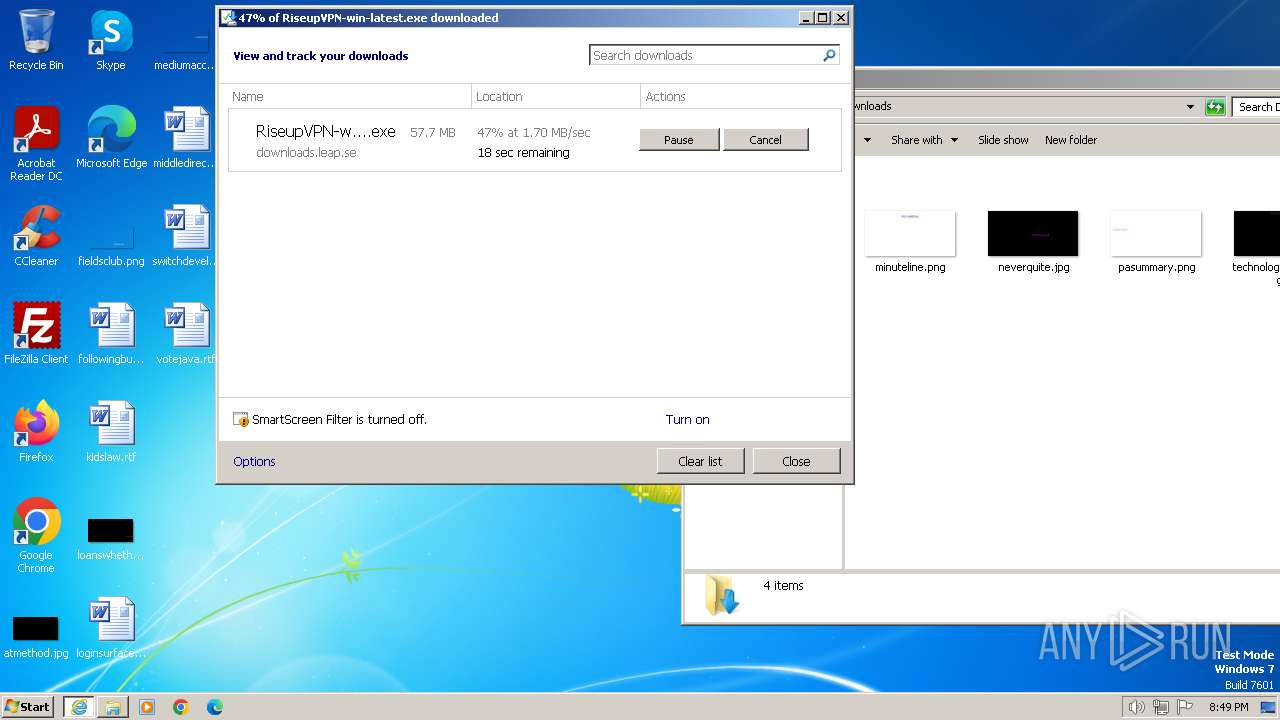This screenshot has height=720, width=1280.
Task: Open download manager Options link
Action: [254, 462]
